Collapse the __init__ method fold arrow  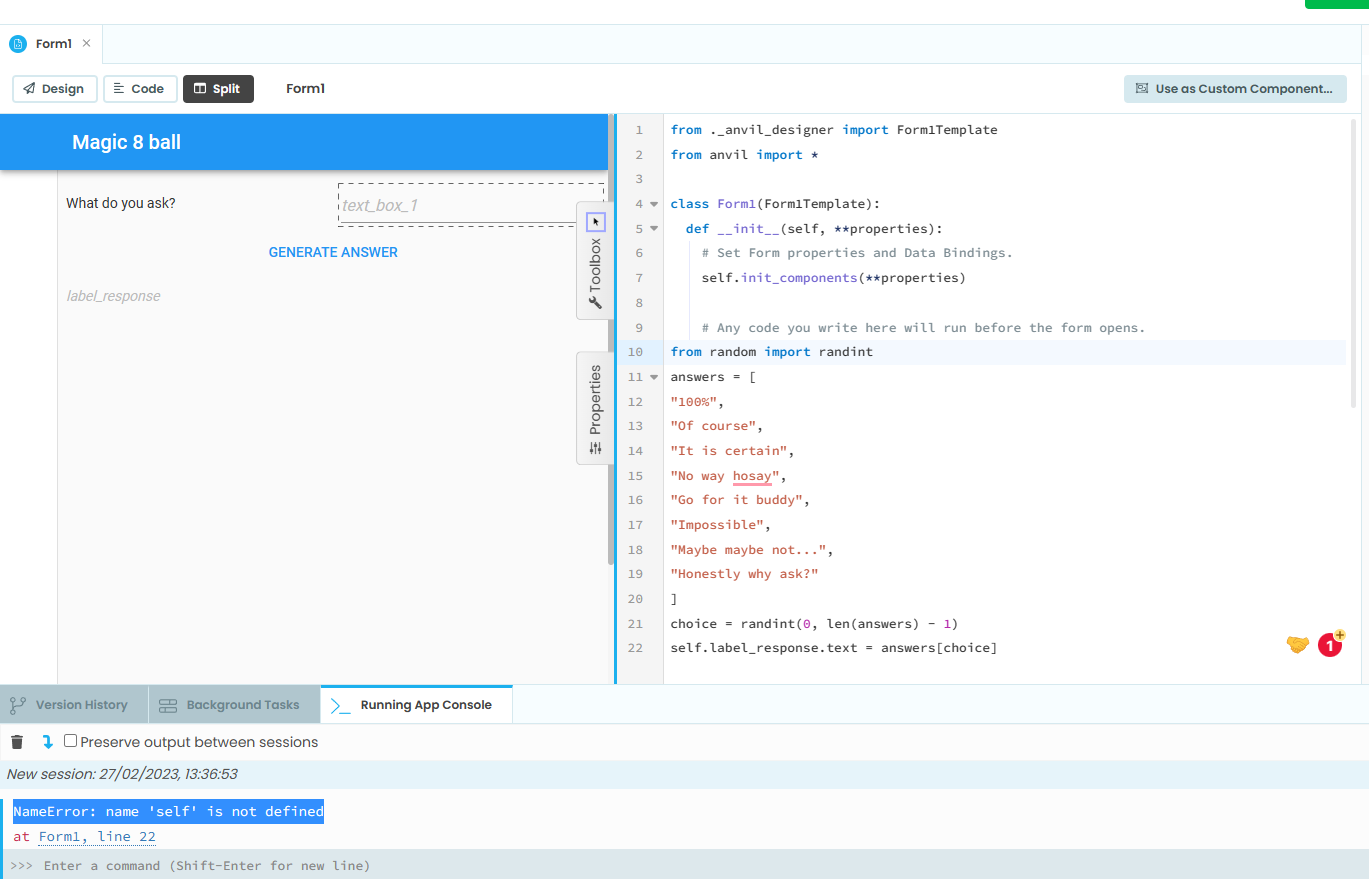click(655, 228)
